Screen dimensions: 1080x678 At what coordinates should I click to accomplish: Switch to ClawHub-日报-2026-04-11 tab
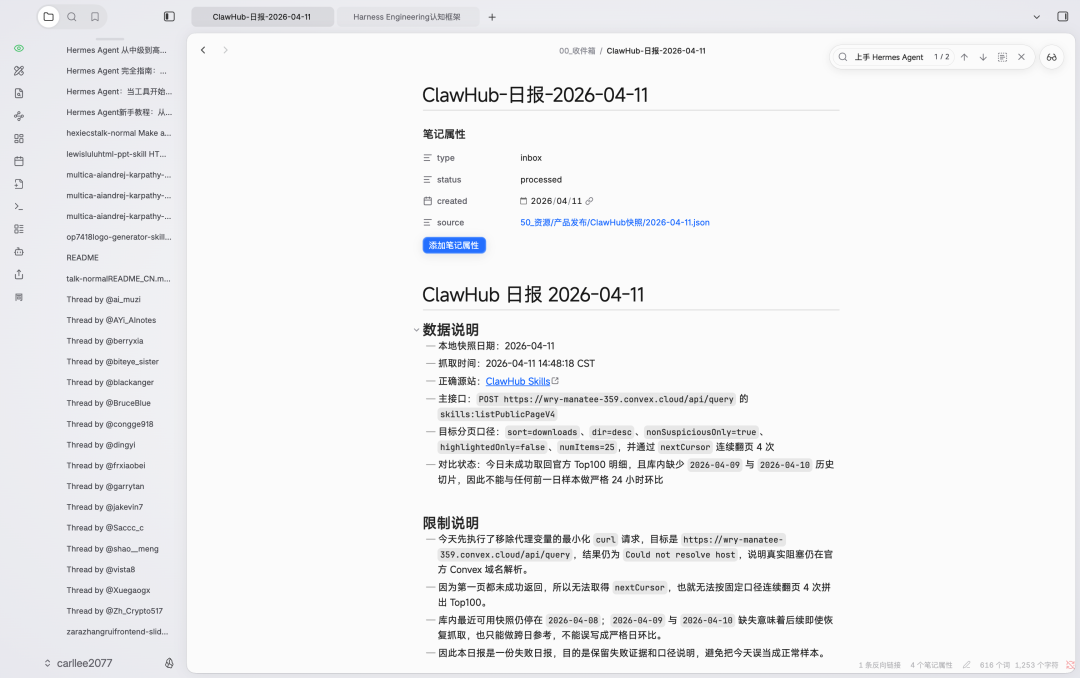click(x=262, y=17)
